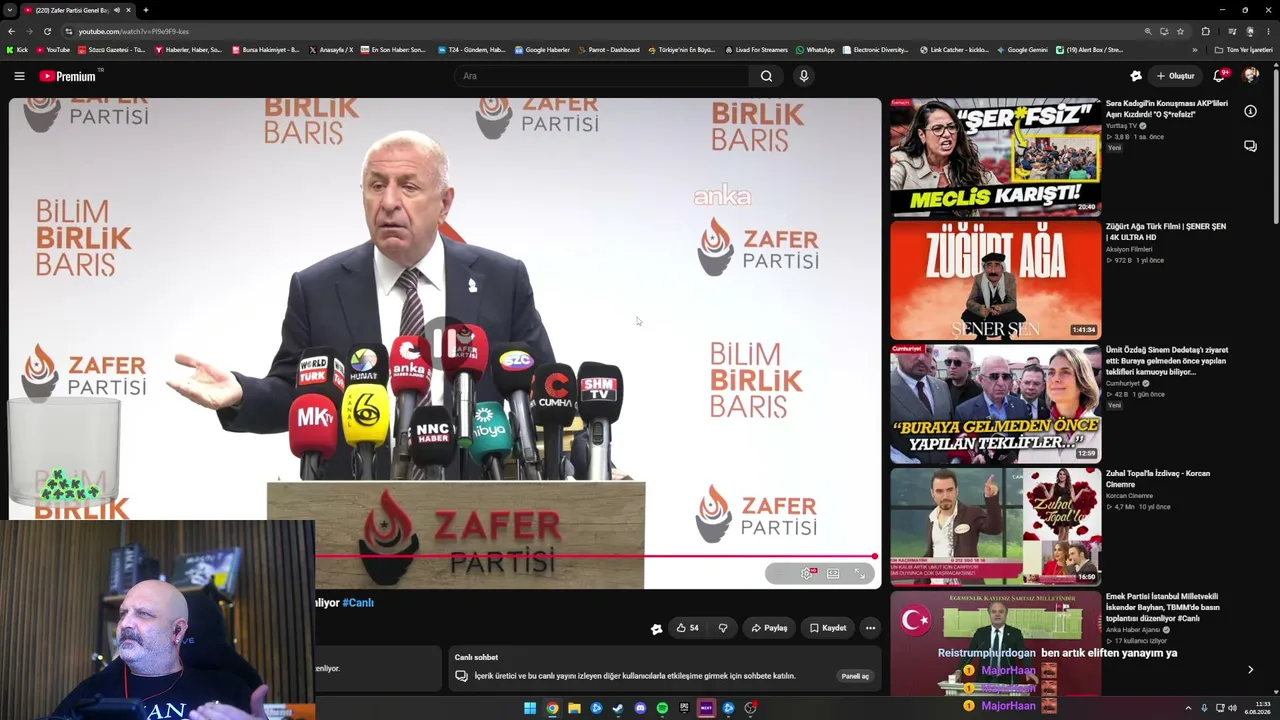Open Discord from the taskbar

point(640,708)
